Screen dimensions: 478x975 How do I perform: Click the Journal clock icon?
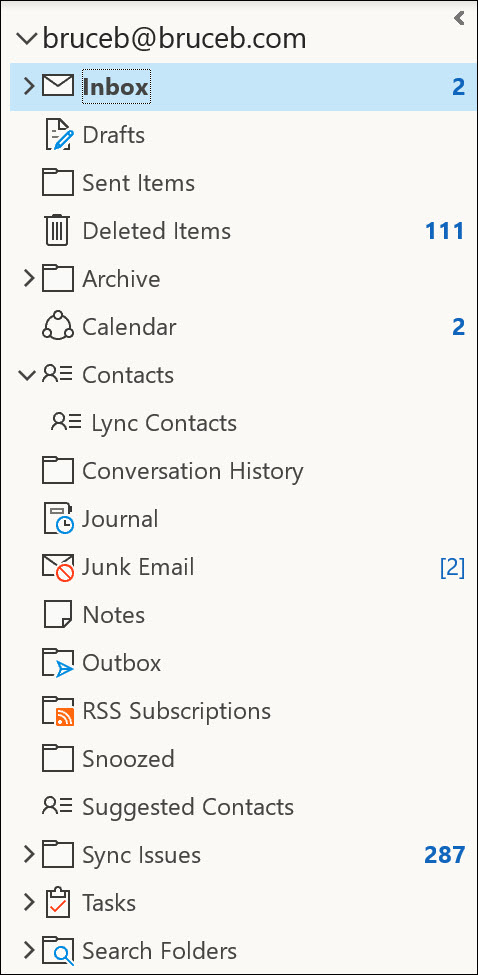58,519
